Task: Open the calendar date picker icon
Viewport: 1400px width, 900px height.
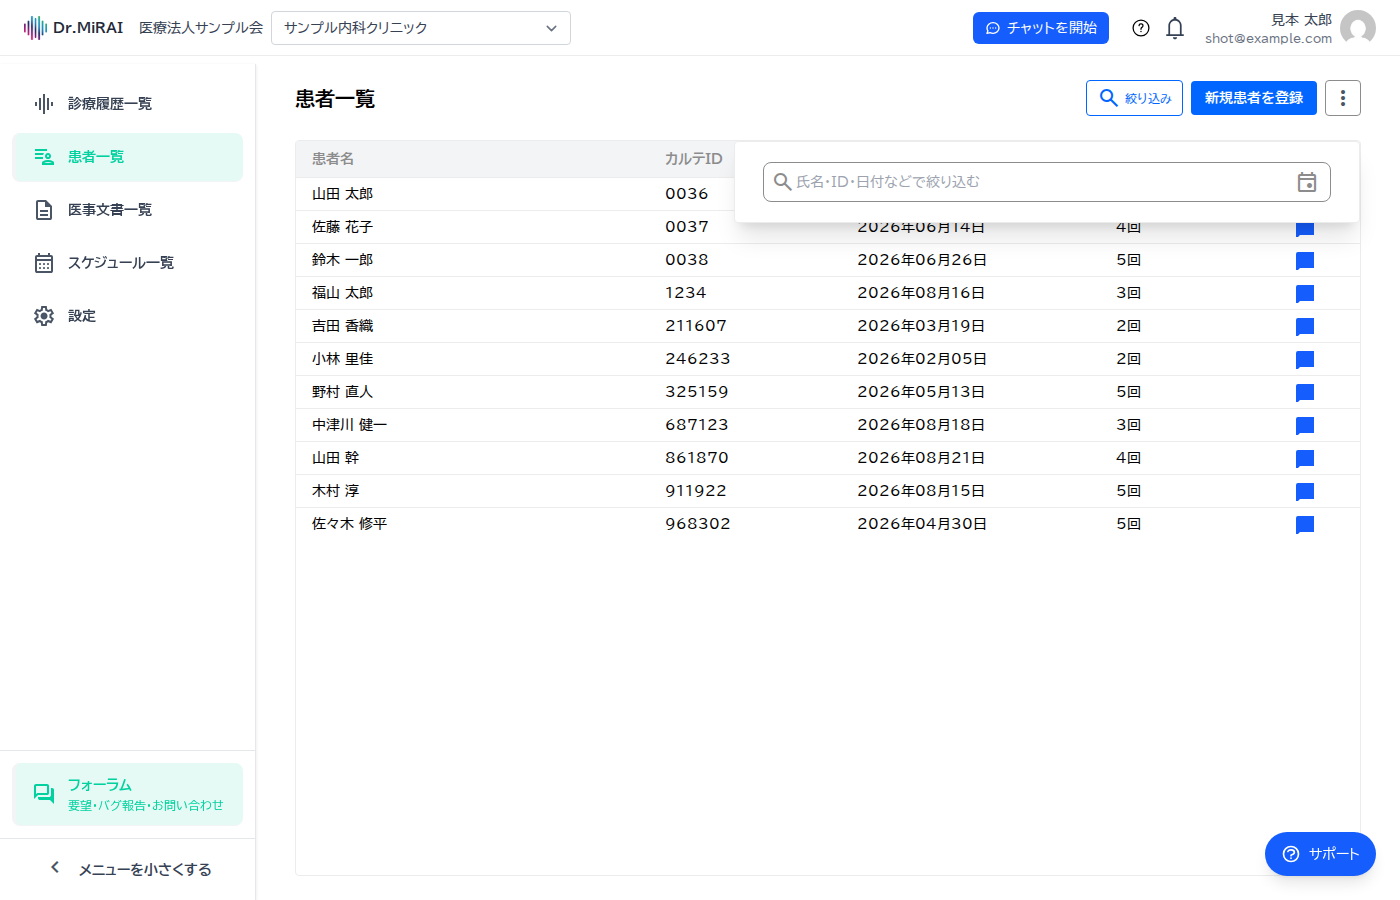Action: point(1307,182)
